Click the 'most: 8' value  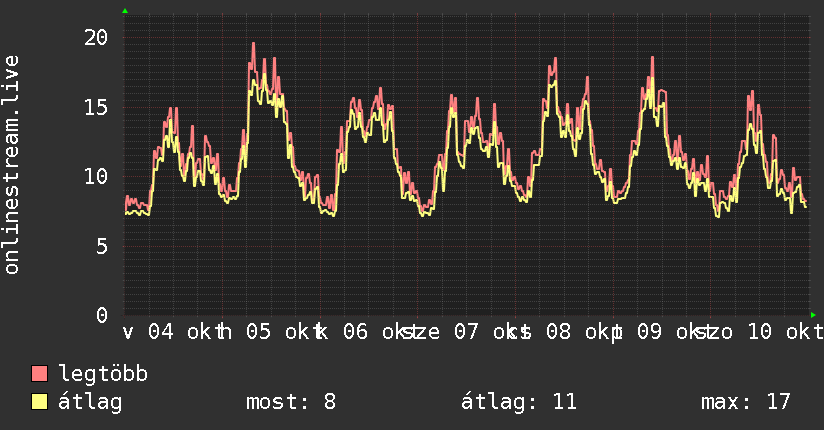[291, 402]
